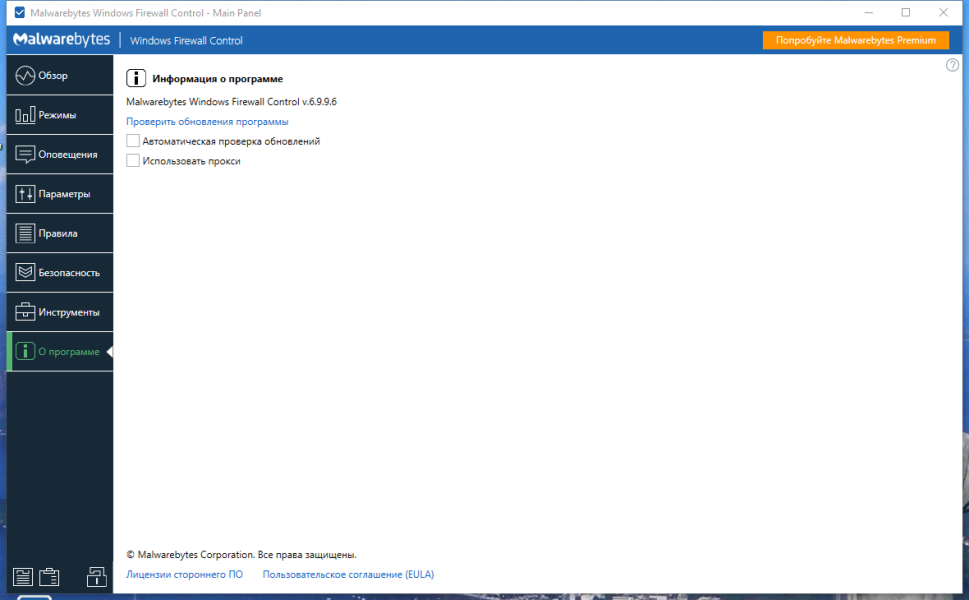
Task: Open Пользовательское соглашение (EULA) link
Action: tap(349, 574)
